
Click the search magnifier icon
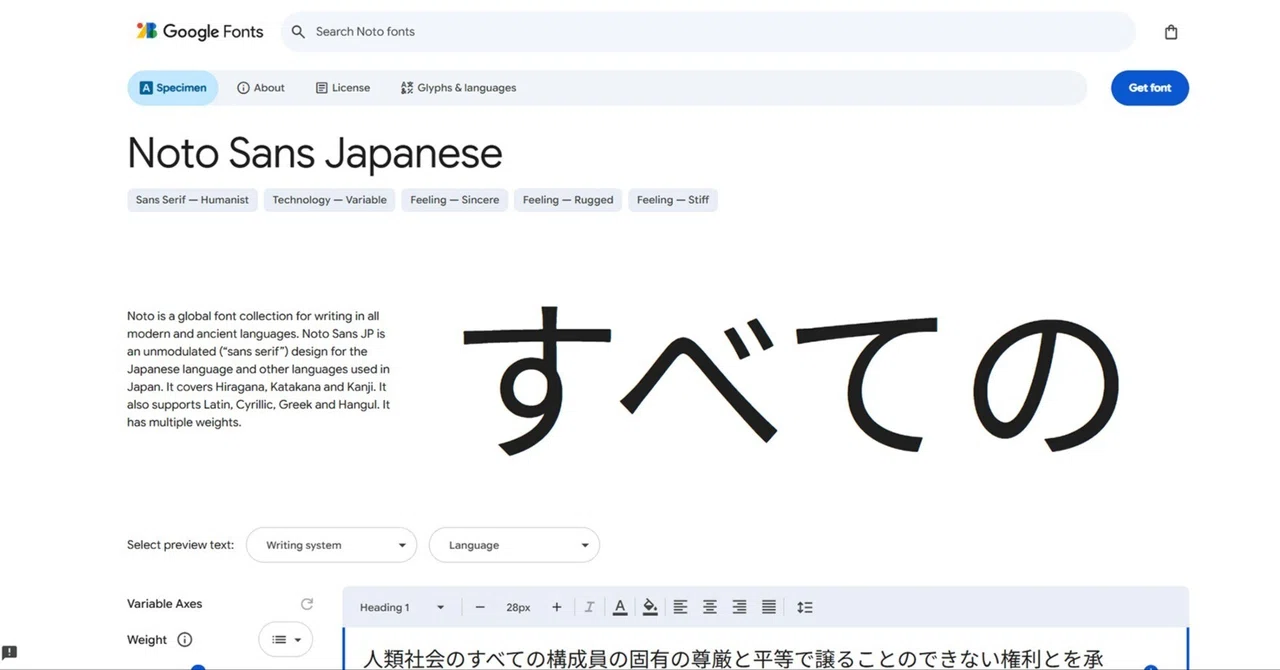[x=298, y=32]
